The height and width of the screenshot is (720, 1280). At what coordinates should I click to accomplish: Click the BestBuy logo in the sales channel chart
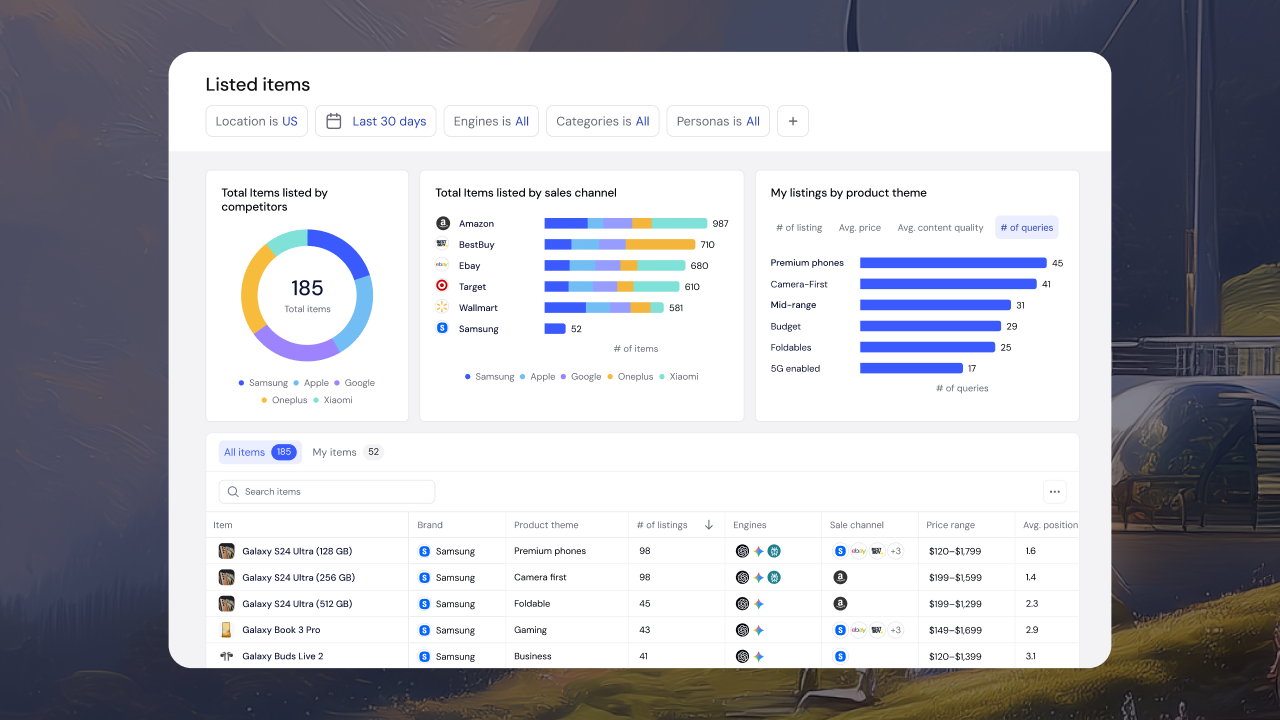pyautogui.click(x=442, y=244)
